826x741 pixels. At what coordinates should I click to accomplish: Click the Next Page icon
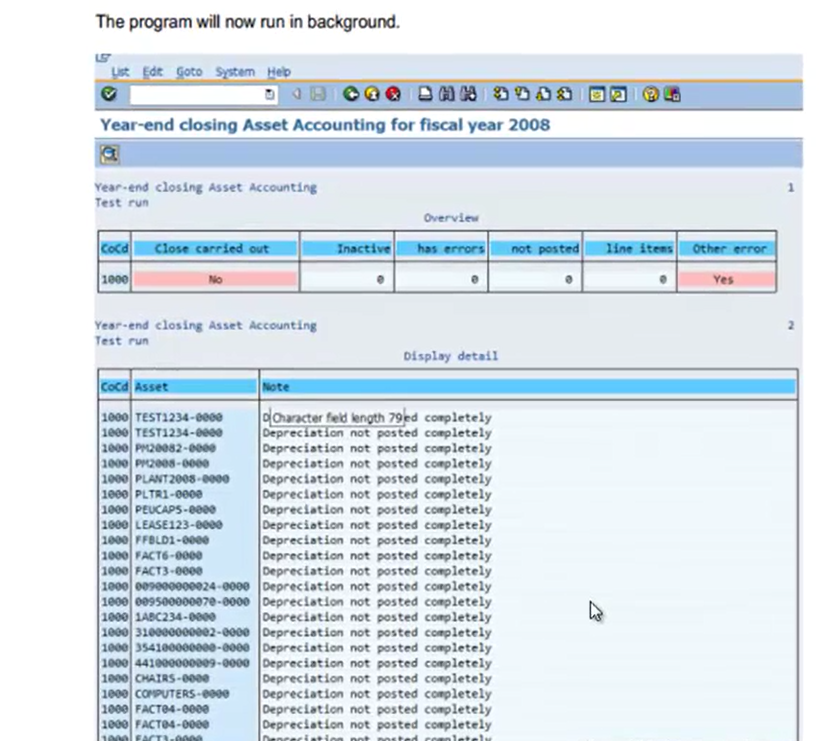click(543, 94)
